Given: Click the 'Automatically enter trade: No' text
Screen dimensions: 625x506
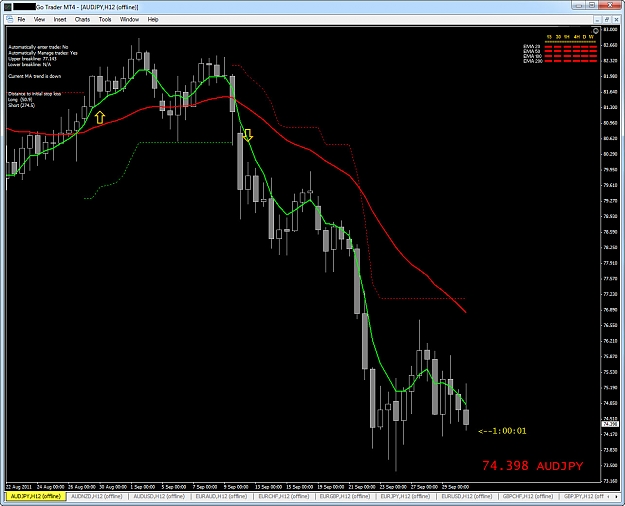Looking at the screenshot, I should pyautogui.click(x=38, y=47).
